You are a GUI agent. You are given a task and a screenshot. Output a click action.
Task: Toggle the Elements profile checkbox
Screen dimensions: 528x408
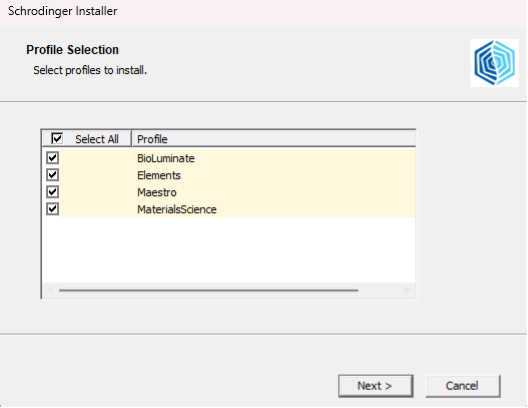pos(53,175)
